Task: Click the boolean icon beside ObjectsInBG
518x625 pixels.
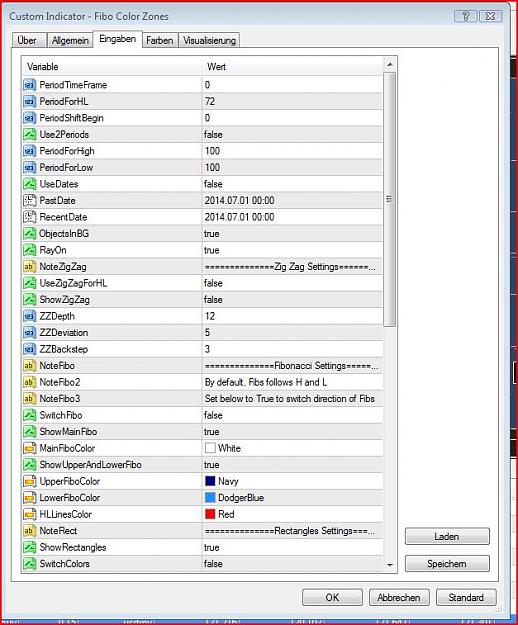Action: click(x=29, y=234)
